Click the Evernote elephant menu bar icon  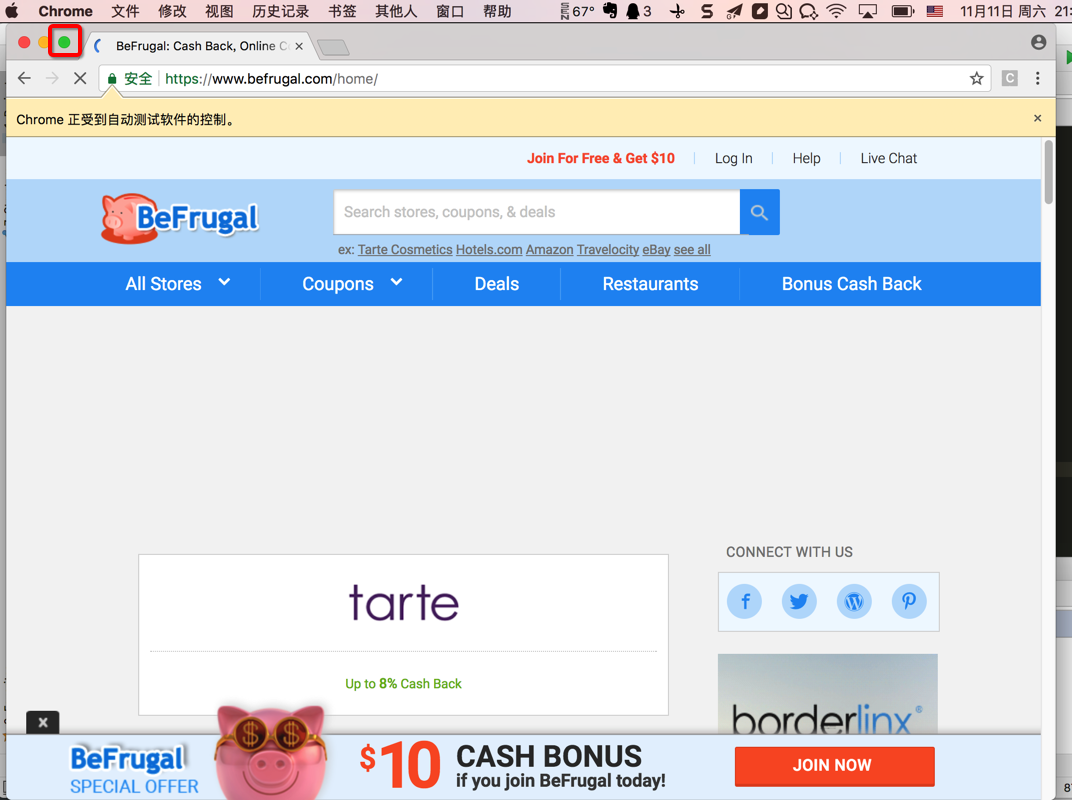(610, 11)
